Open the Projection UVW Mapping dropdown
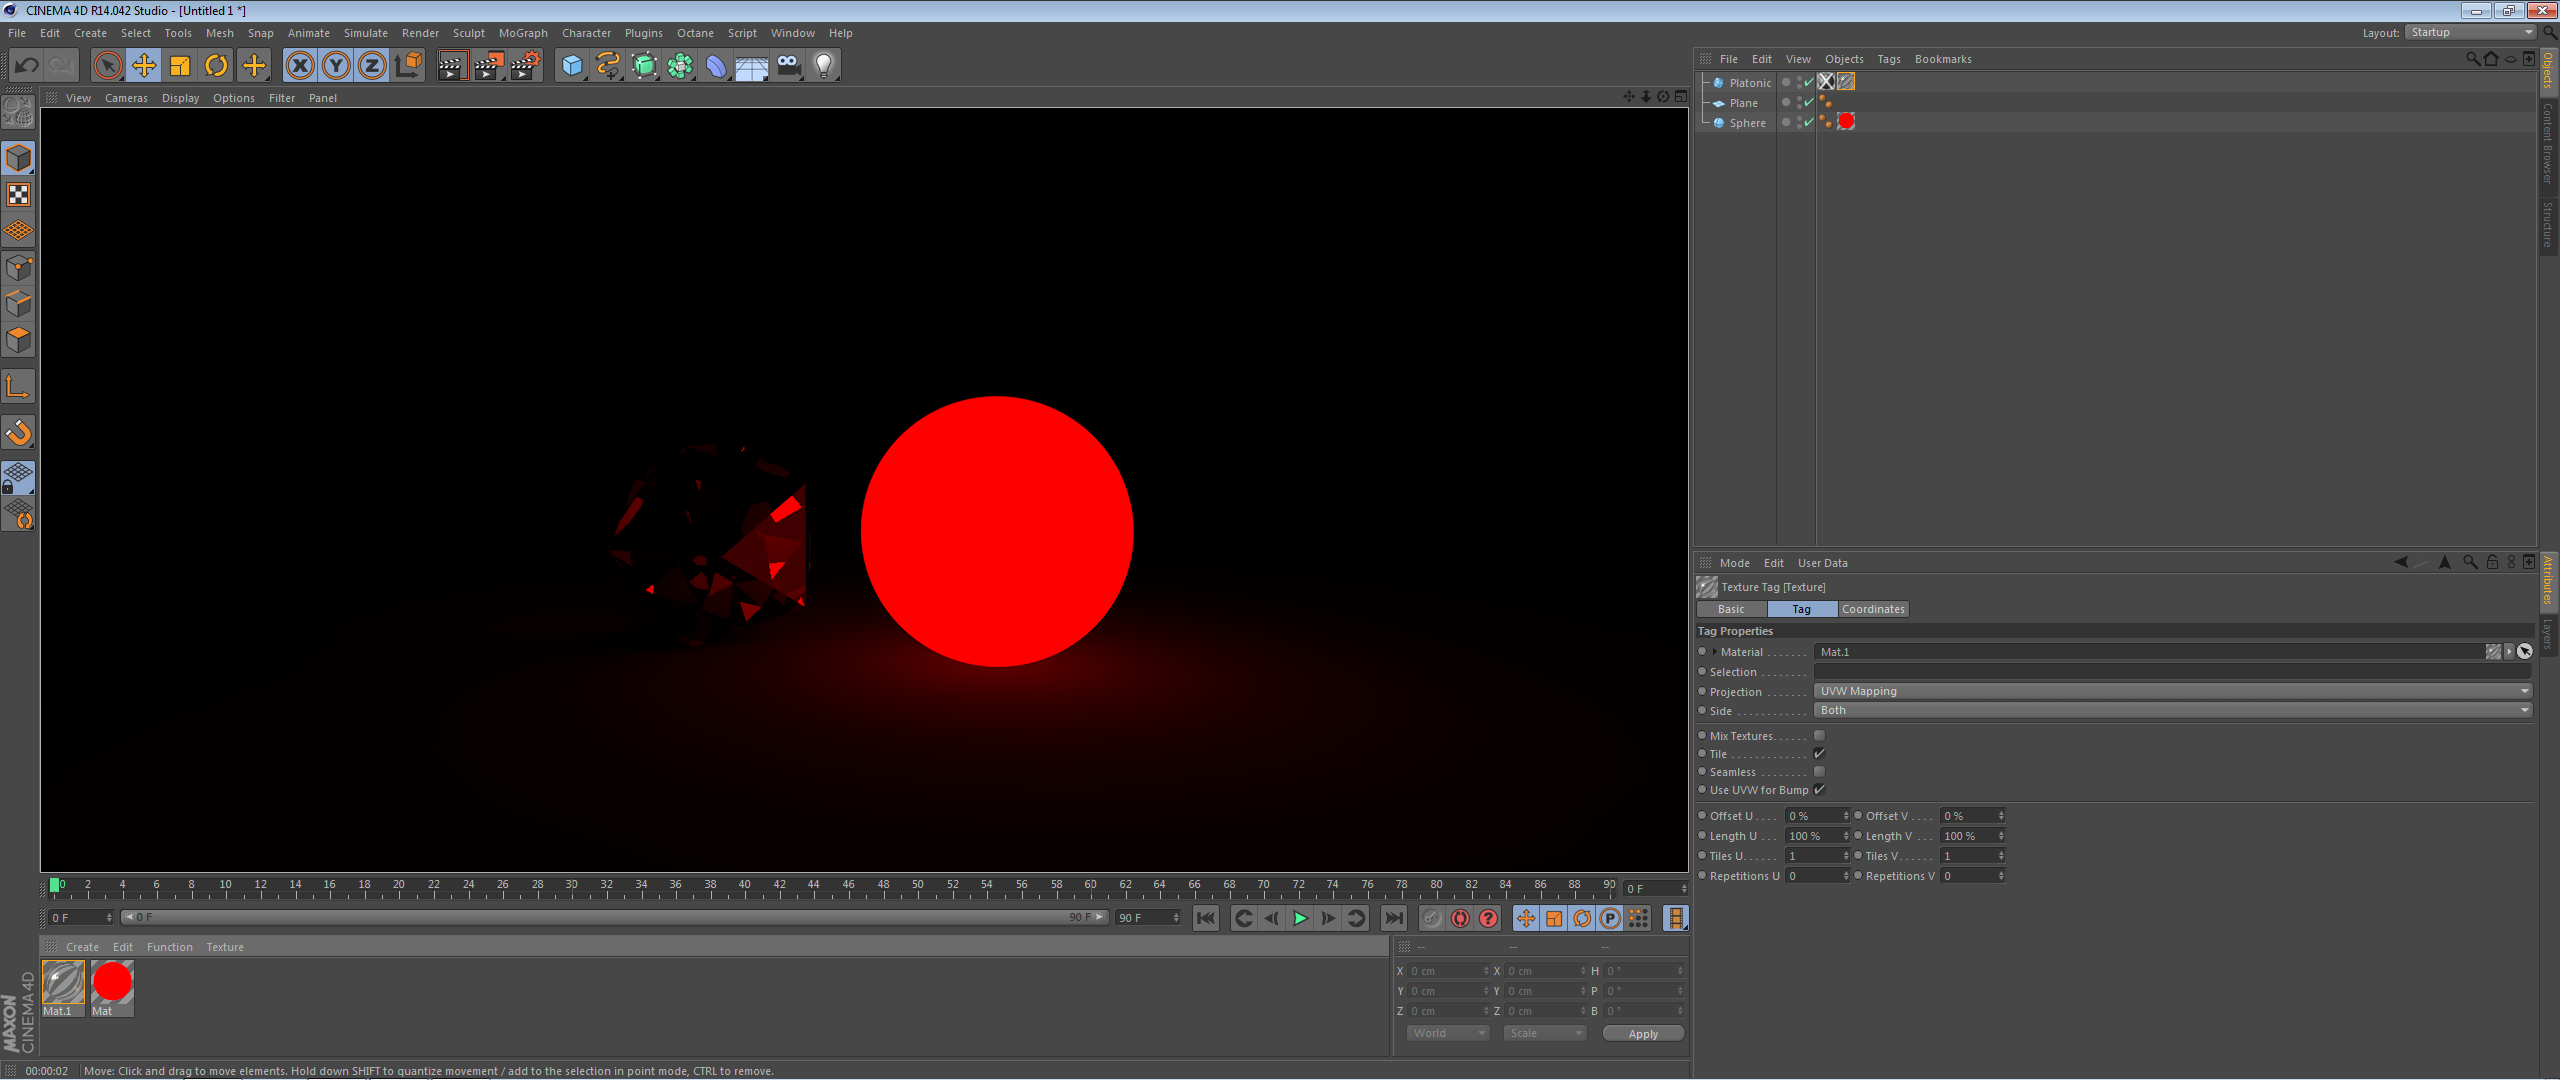This screenshot has height=1080, width=2560. [x=2172, y=691]
